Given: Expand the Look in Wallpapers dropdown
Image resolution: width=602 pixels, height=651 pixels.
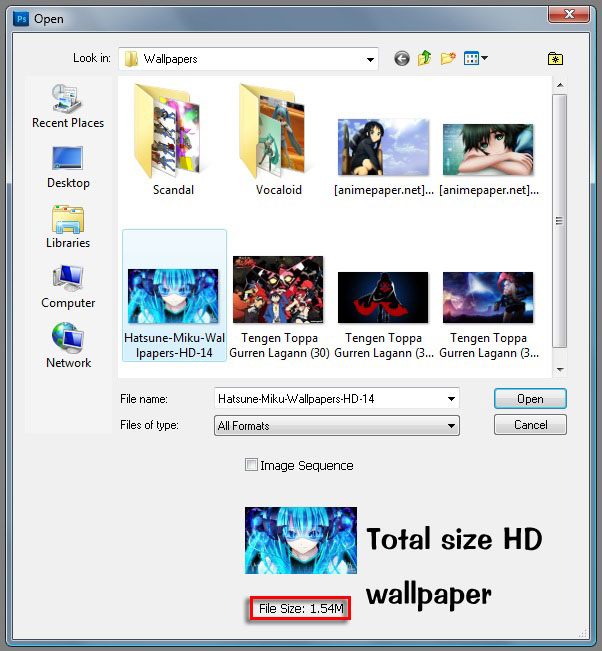Looking at the screenshot, I should (x=370, y=59).
